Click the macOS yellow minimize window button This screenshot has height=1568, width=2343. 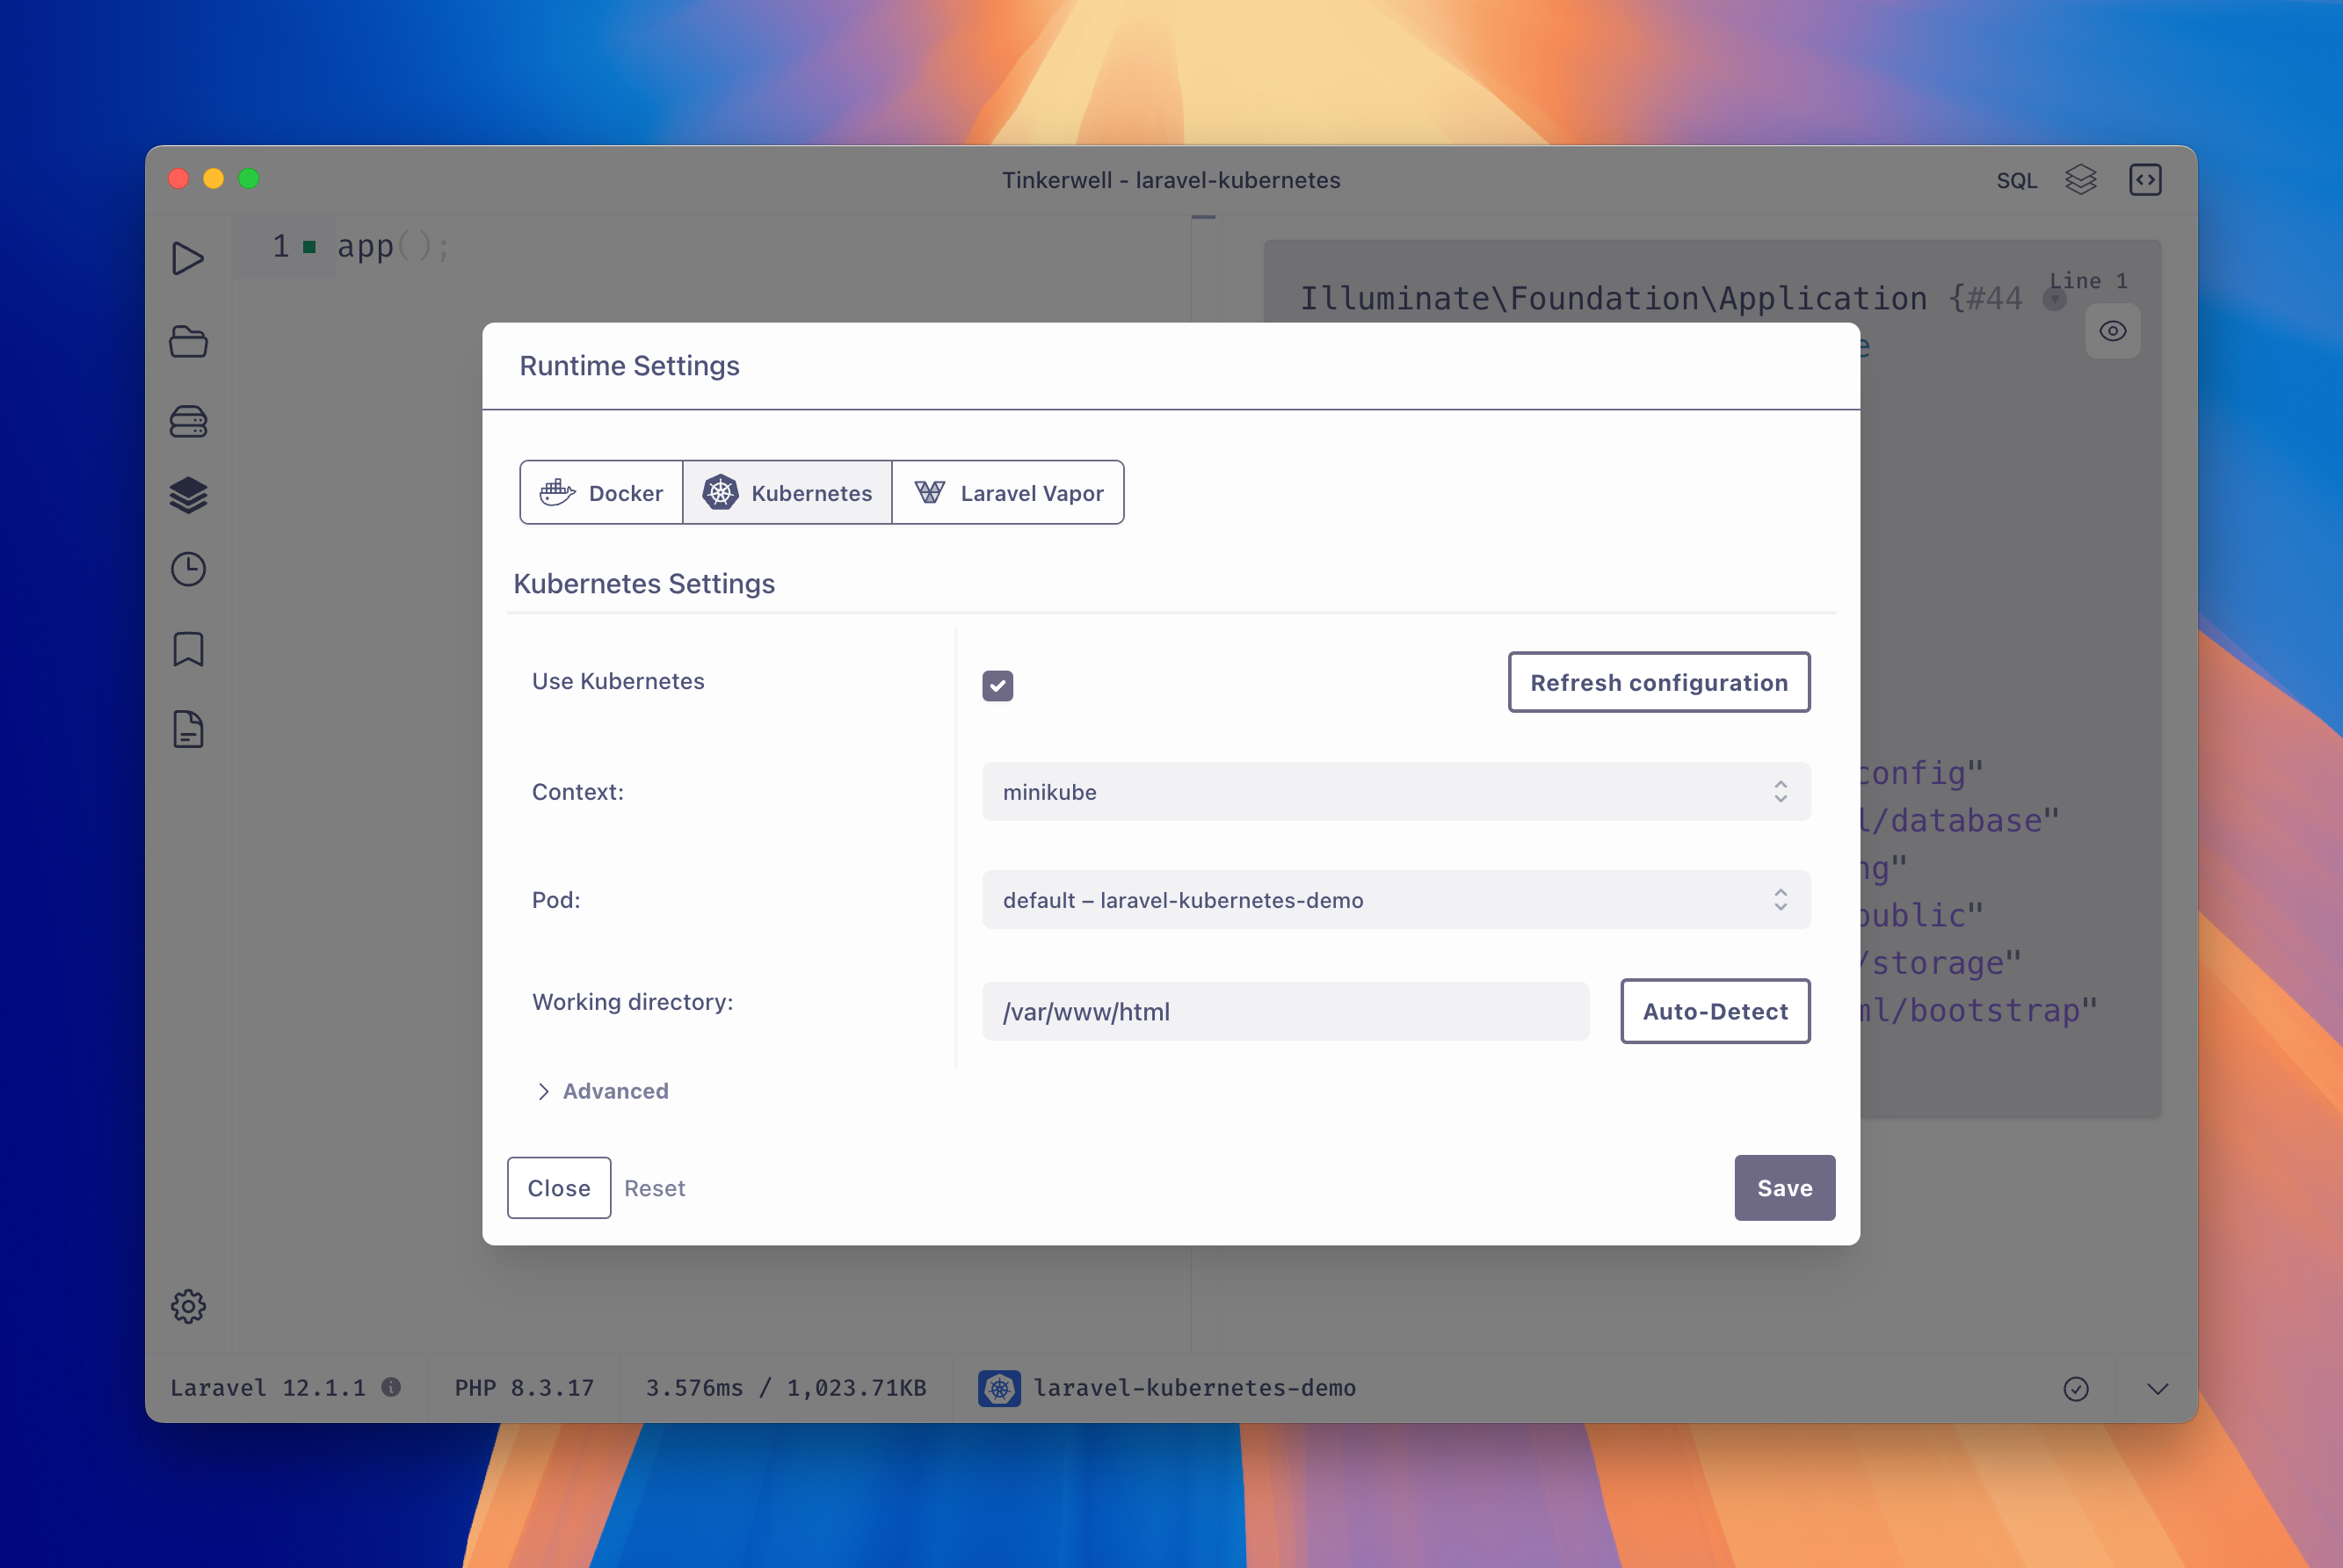point(214,179)
